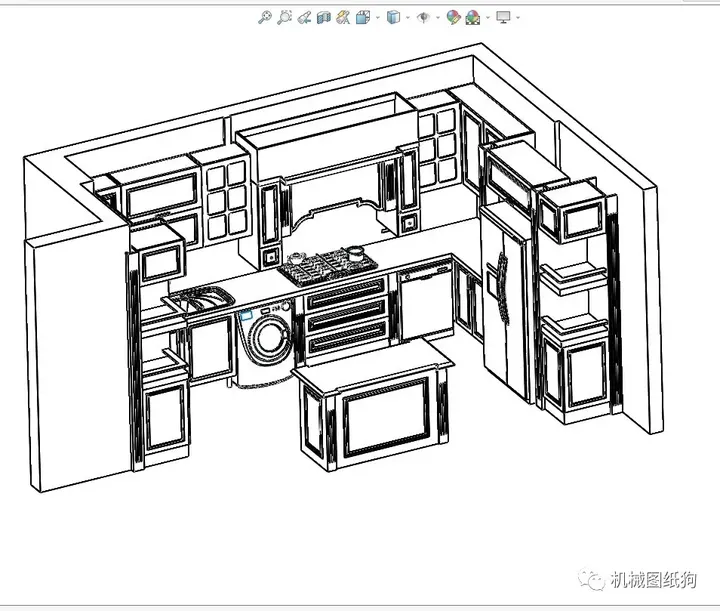Go back to Previous View
The image size is (720, 611).
click(304, 17)
